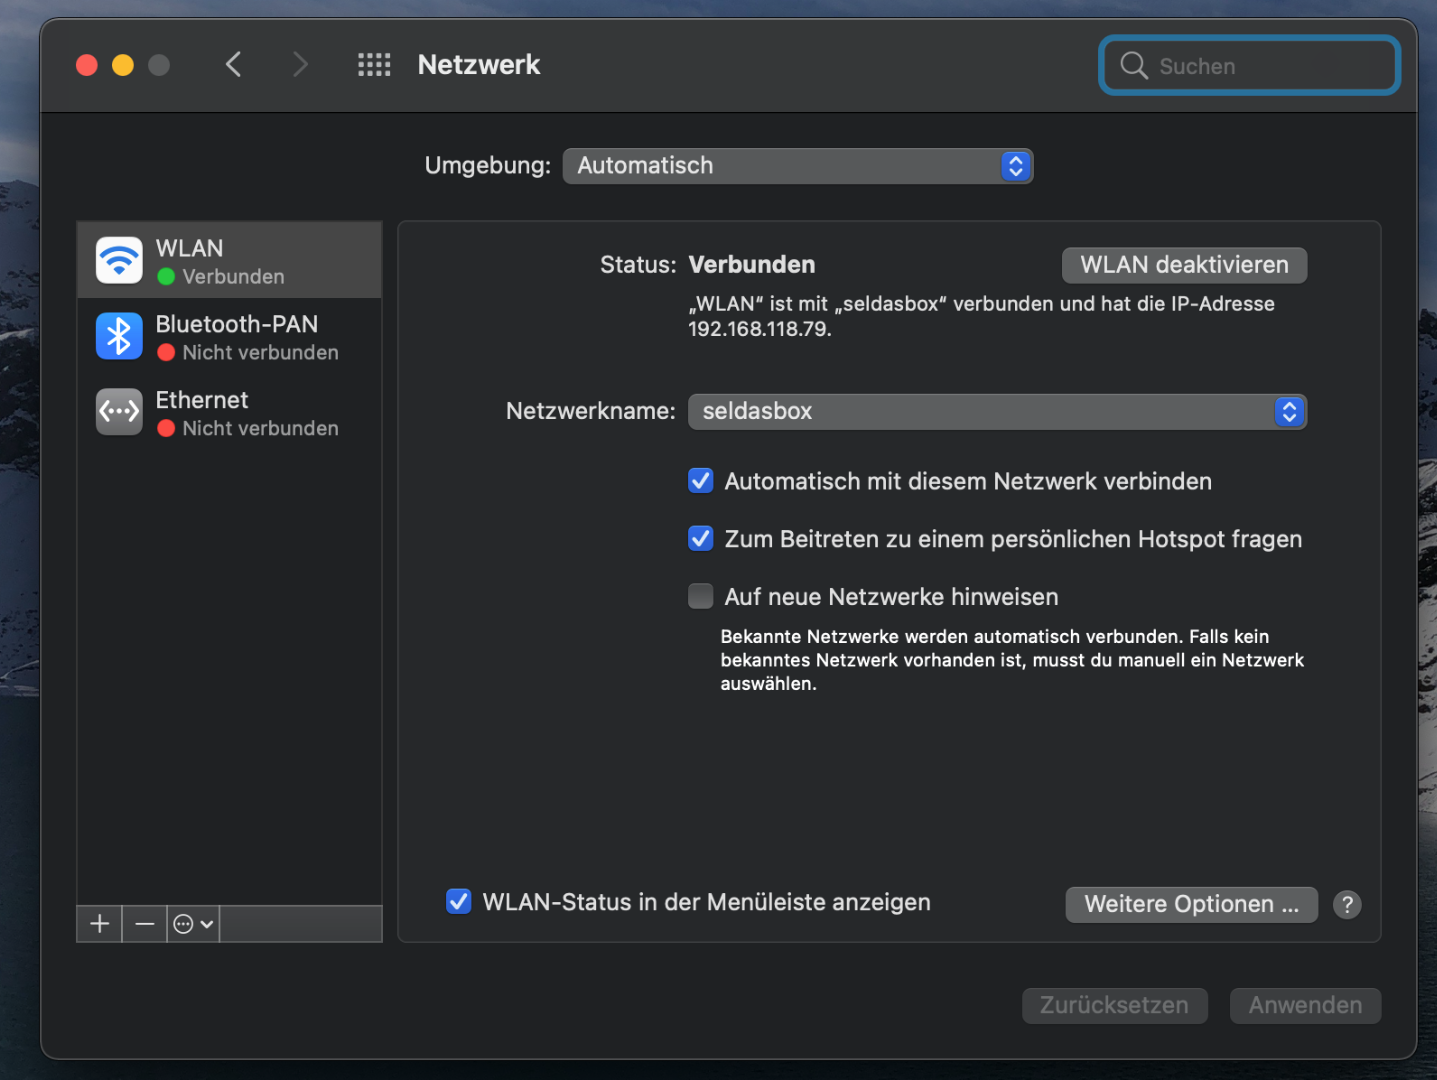
Task: Go back with the left chevron
Action: click(x=234, y=65)
